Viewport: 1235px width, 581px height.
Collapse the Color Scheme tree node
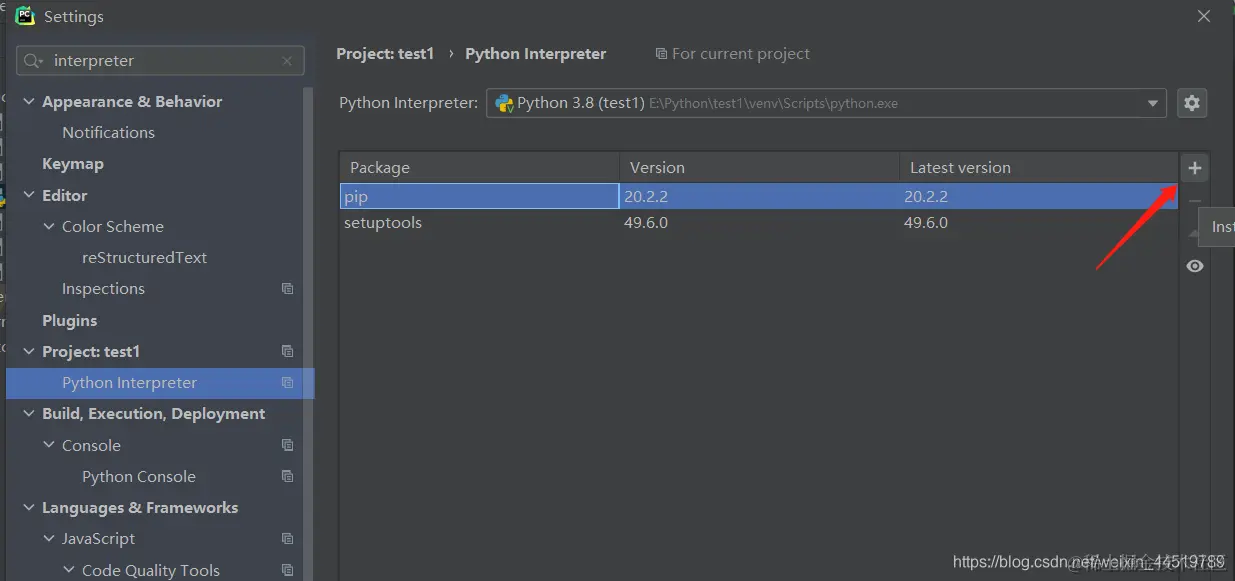(x=49, y=227)
